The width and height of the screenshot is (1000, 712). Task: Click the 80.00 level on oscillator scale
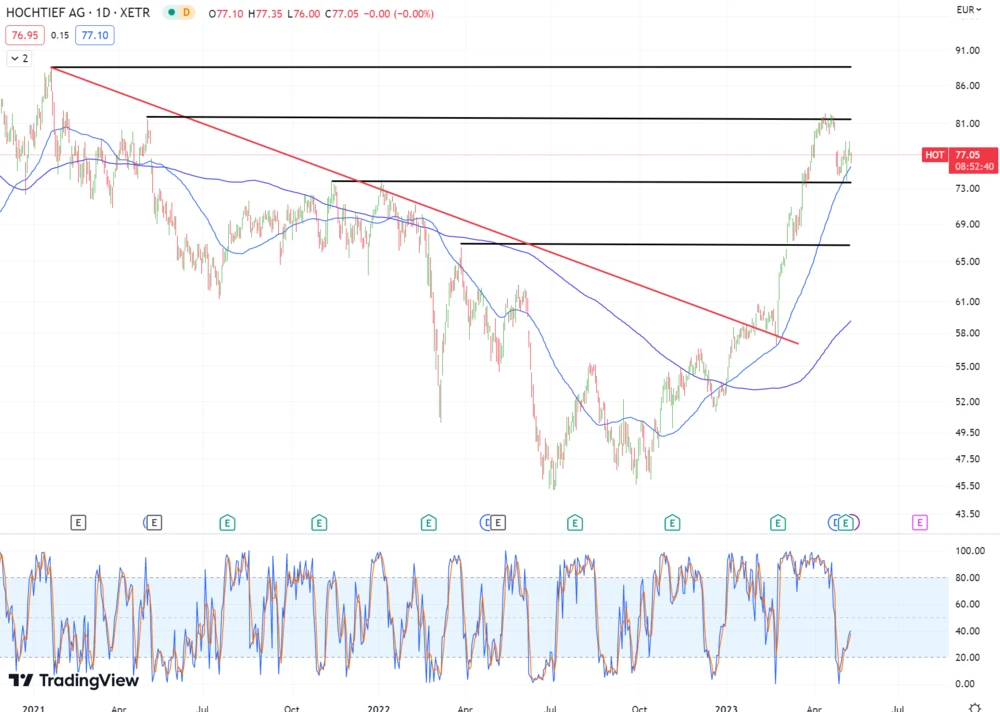(x=965, y=577)
